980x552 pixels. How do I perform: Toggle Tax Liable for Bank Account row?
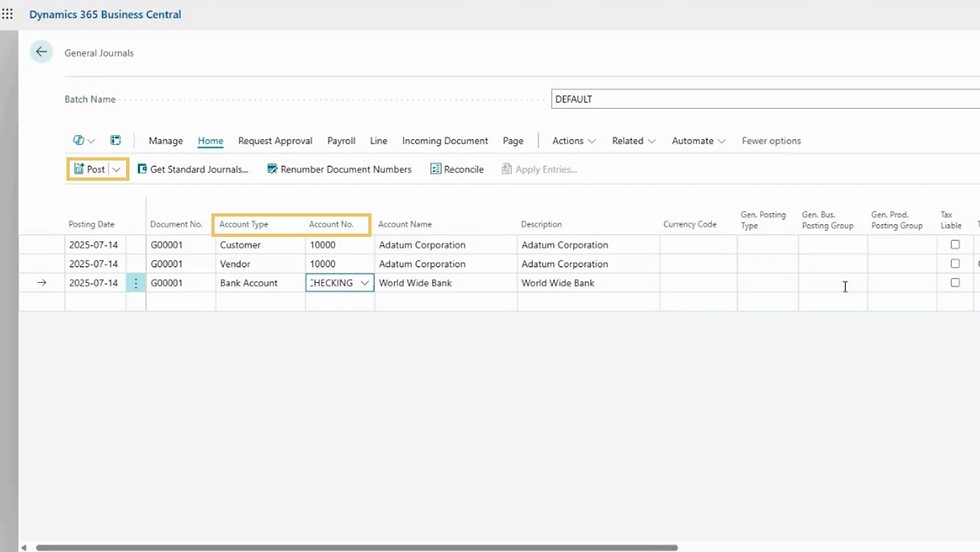[955, 283]
